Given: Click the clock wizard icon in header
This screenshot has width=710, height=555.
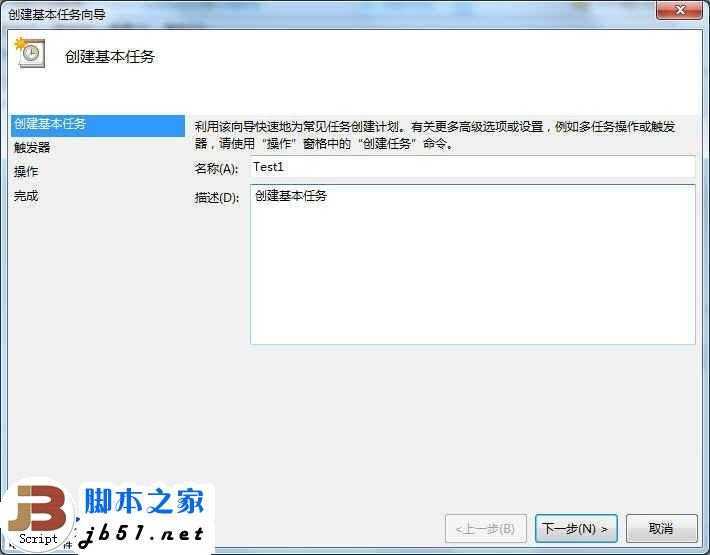Looking at the screenshot, I should pyautogui.click(x=30, y=53).
